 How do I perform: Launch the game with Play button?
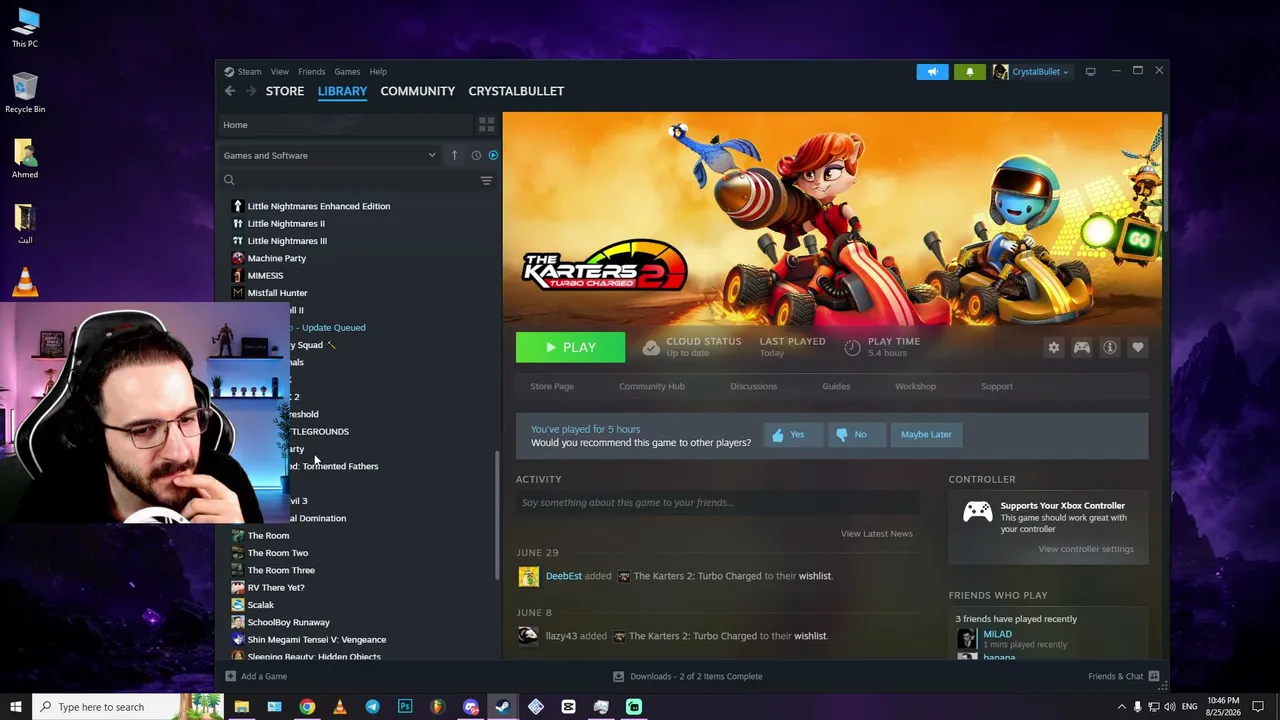coord(570,347)
